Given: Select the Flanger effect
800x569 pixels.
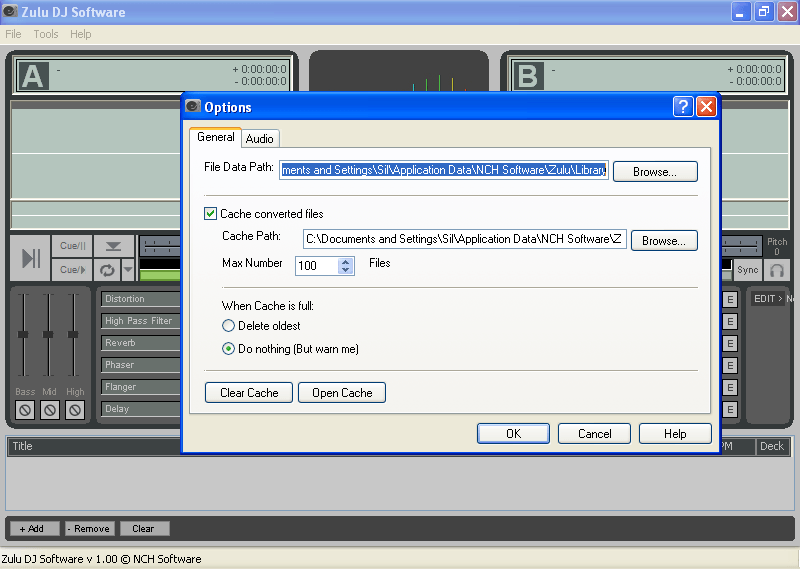Looking at the screenshot, I should tap(141, 387).
